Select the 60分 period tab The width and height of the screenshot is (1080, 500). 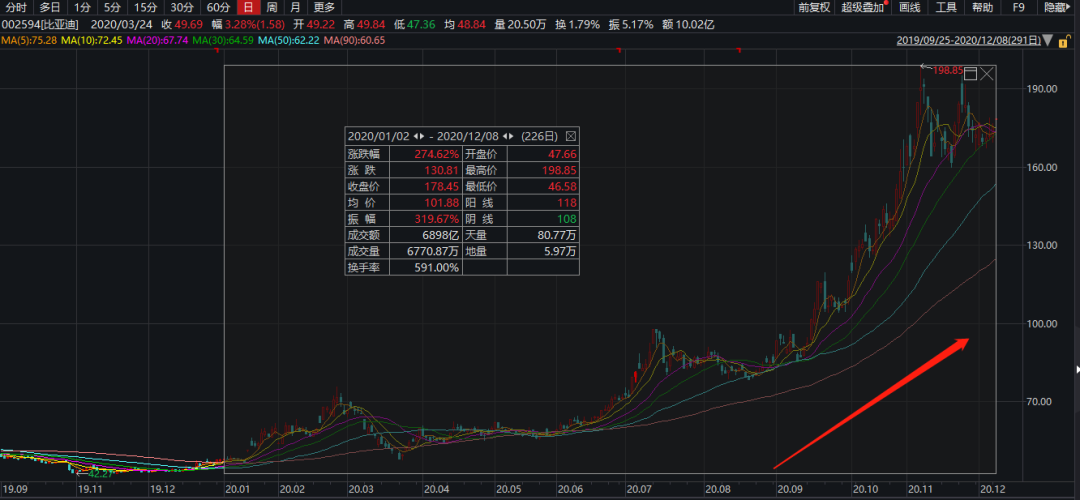(x=218, y=7)
